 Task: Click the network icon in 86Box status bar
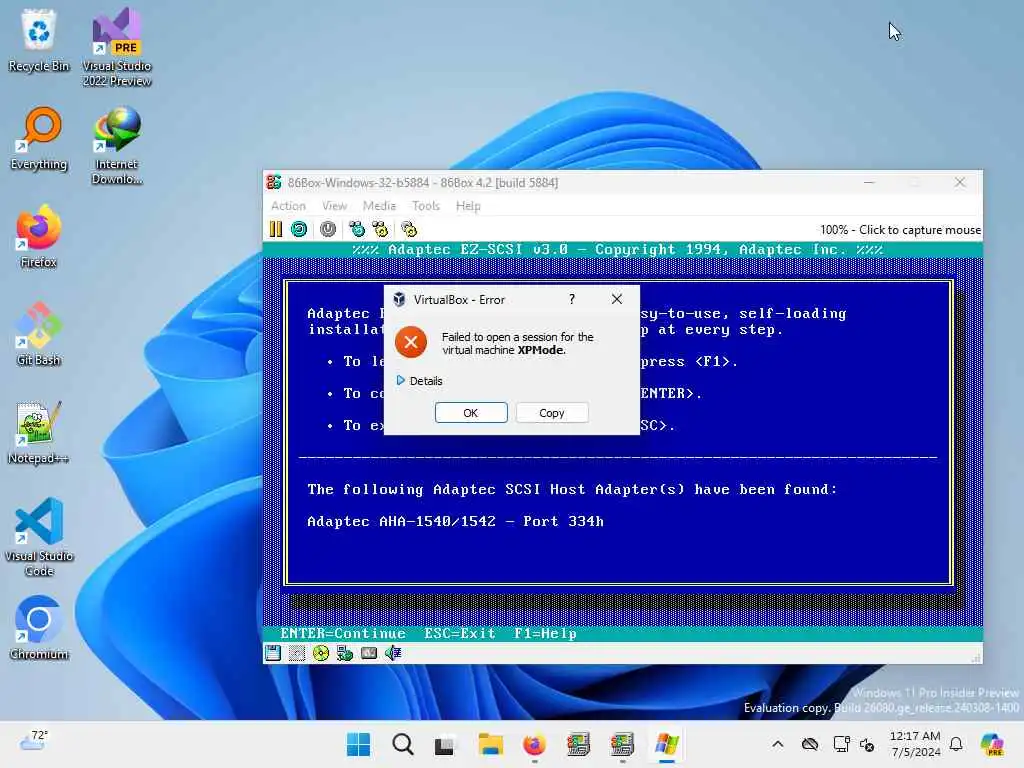[345, 653]
